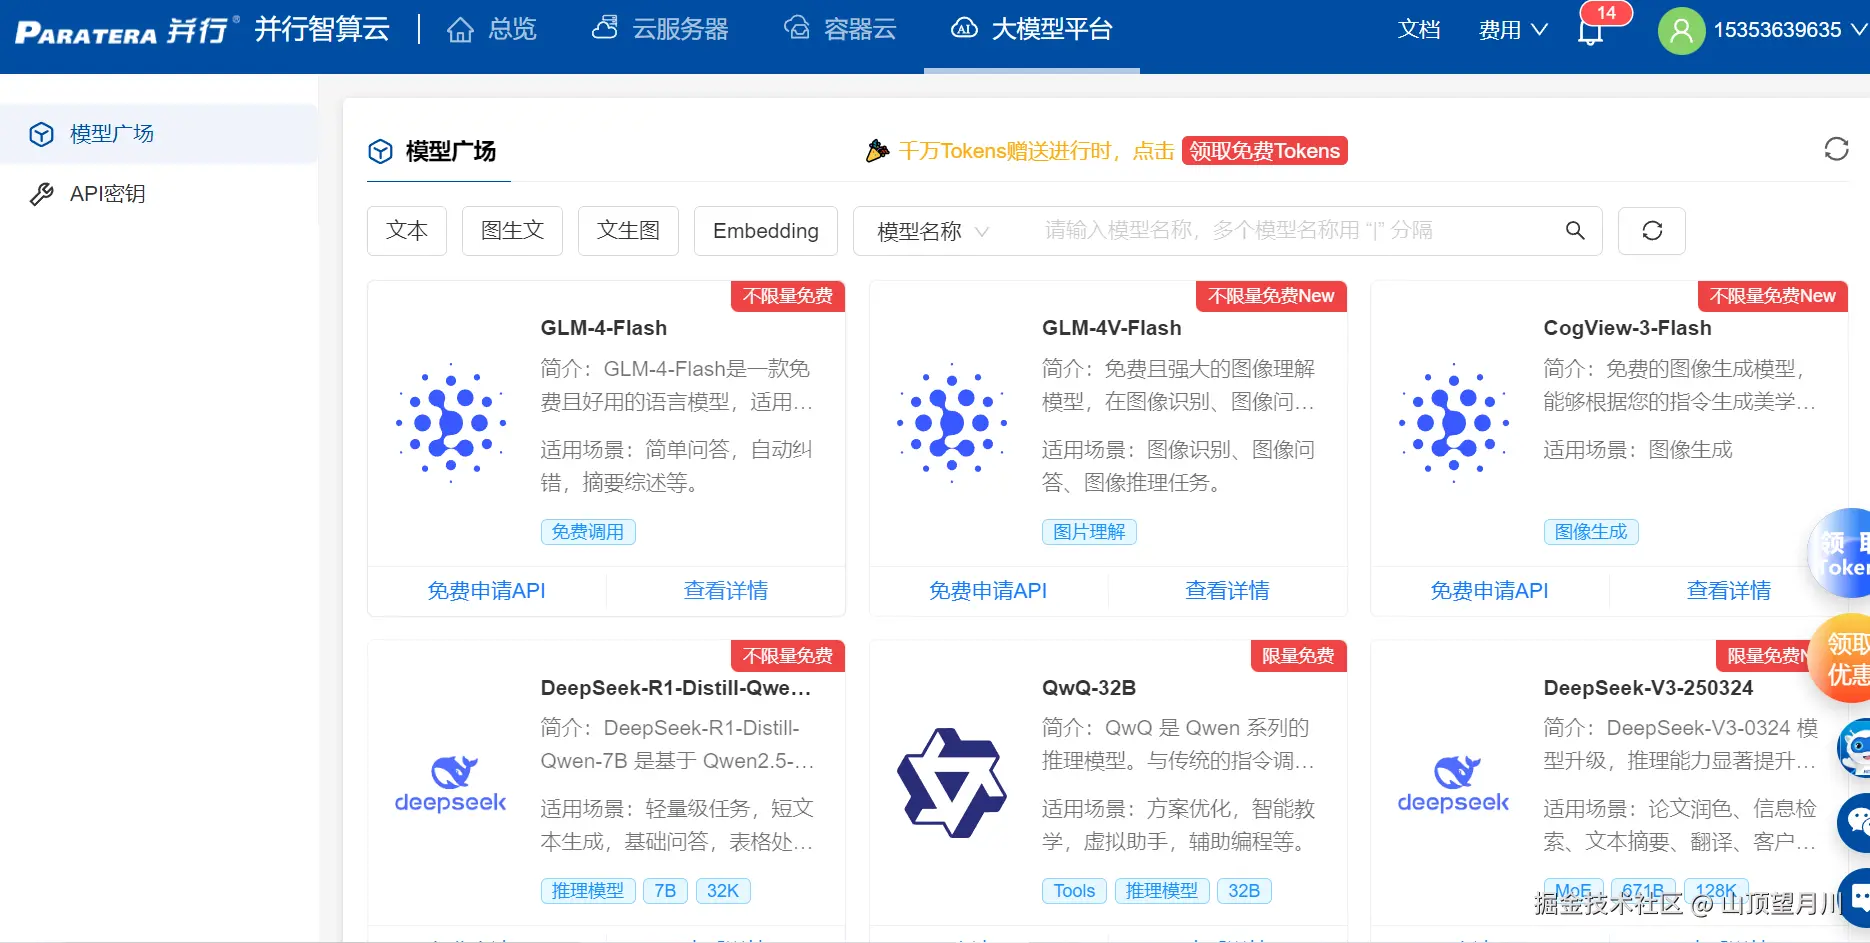Click the CogView-3-Flash model logo

pos(1454,423)
